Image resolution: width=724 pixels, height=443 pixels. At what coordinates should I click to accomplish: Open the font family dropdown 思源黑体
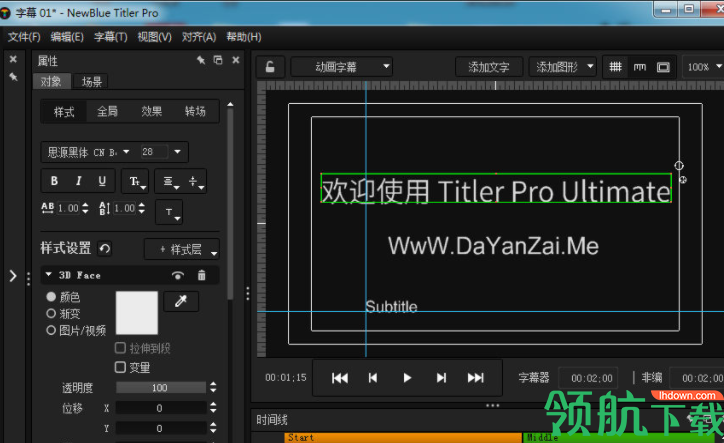click(x=87, y=152)
